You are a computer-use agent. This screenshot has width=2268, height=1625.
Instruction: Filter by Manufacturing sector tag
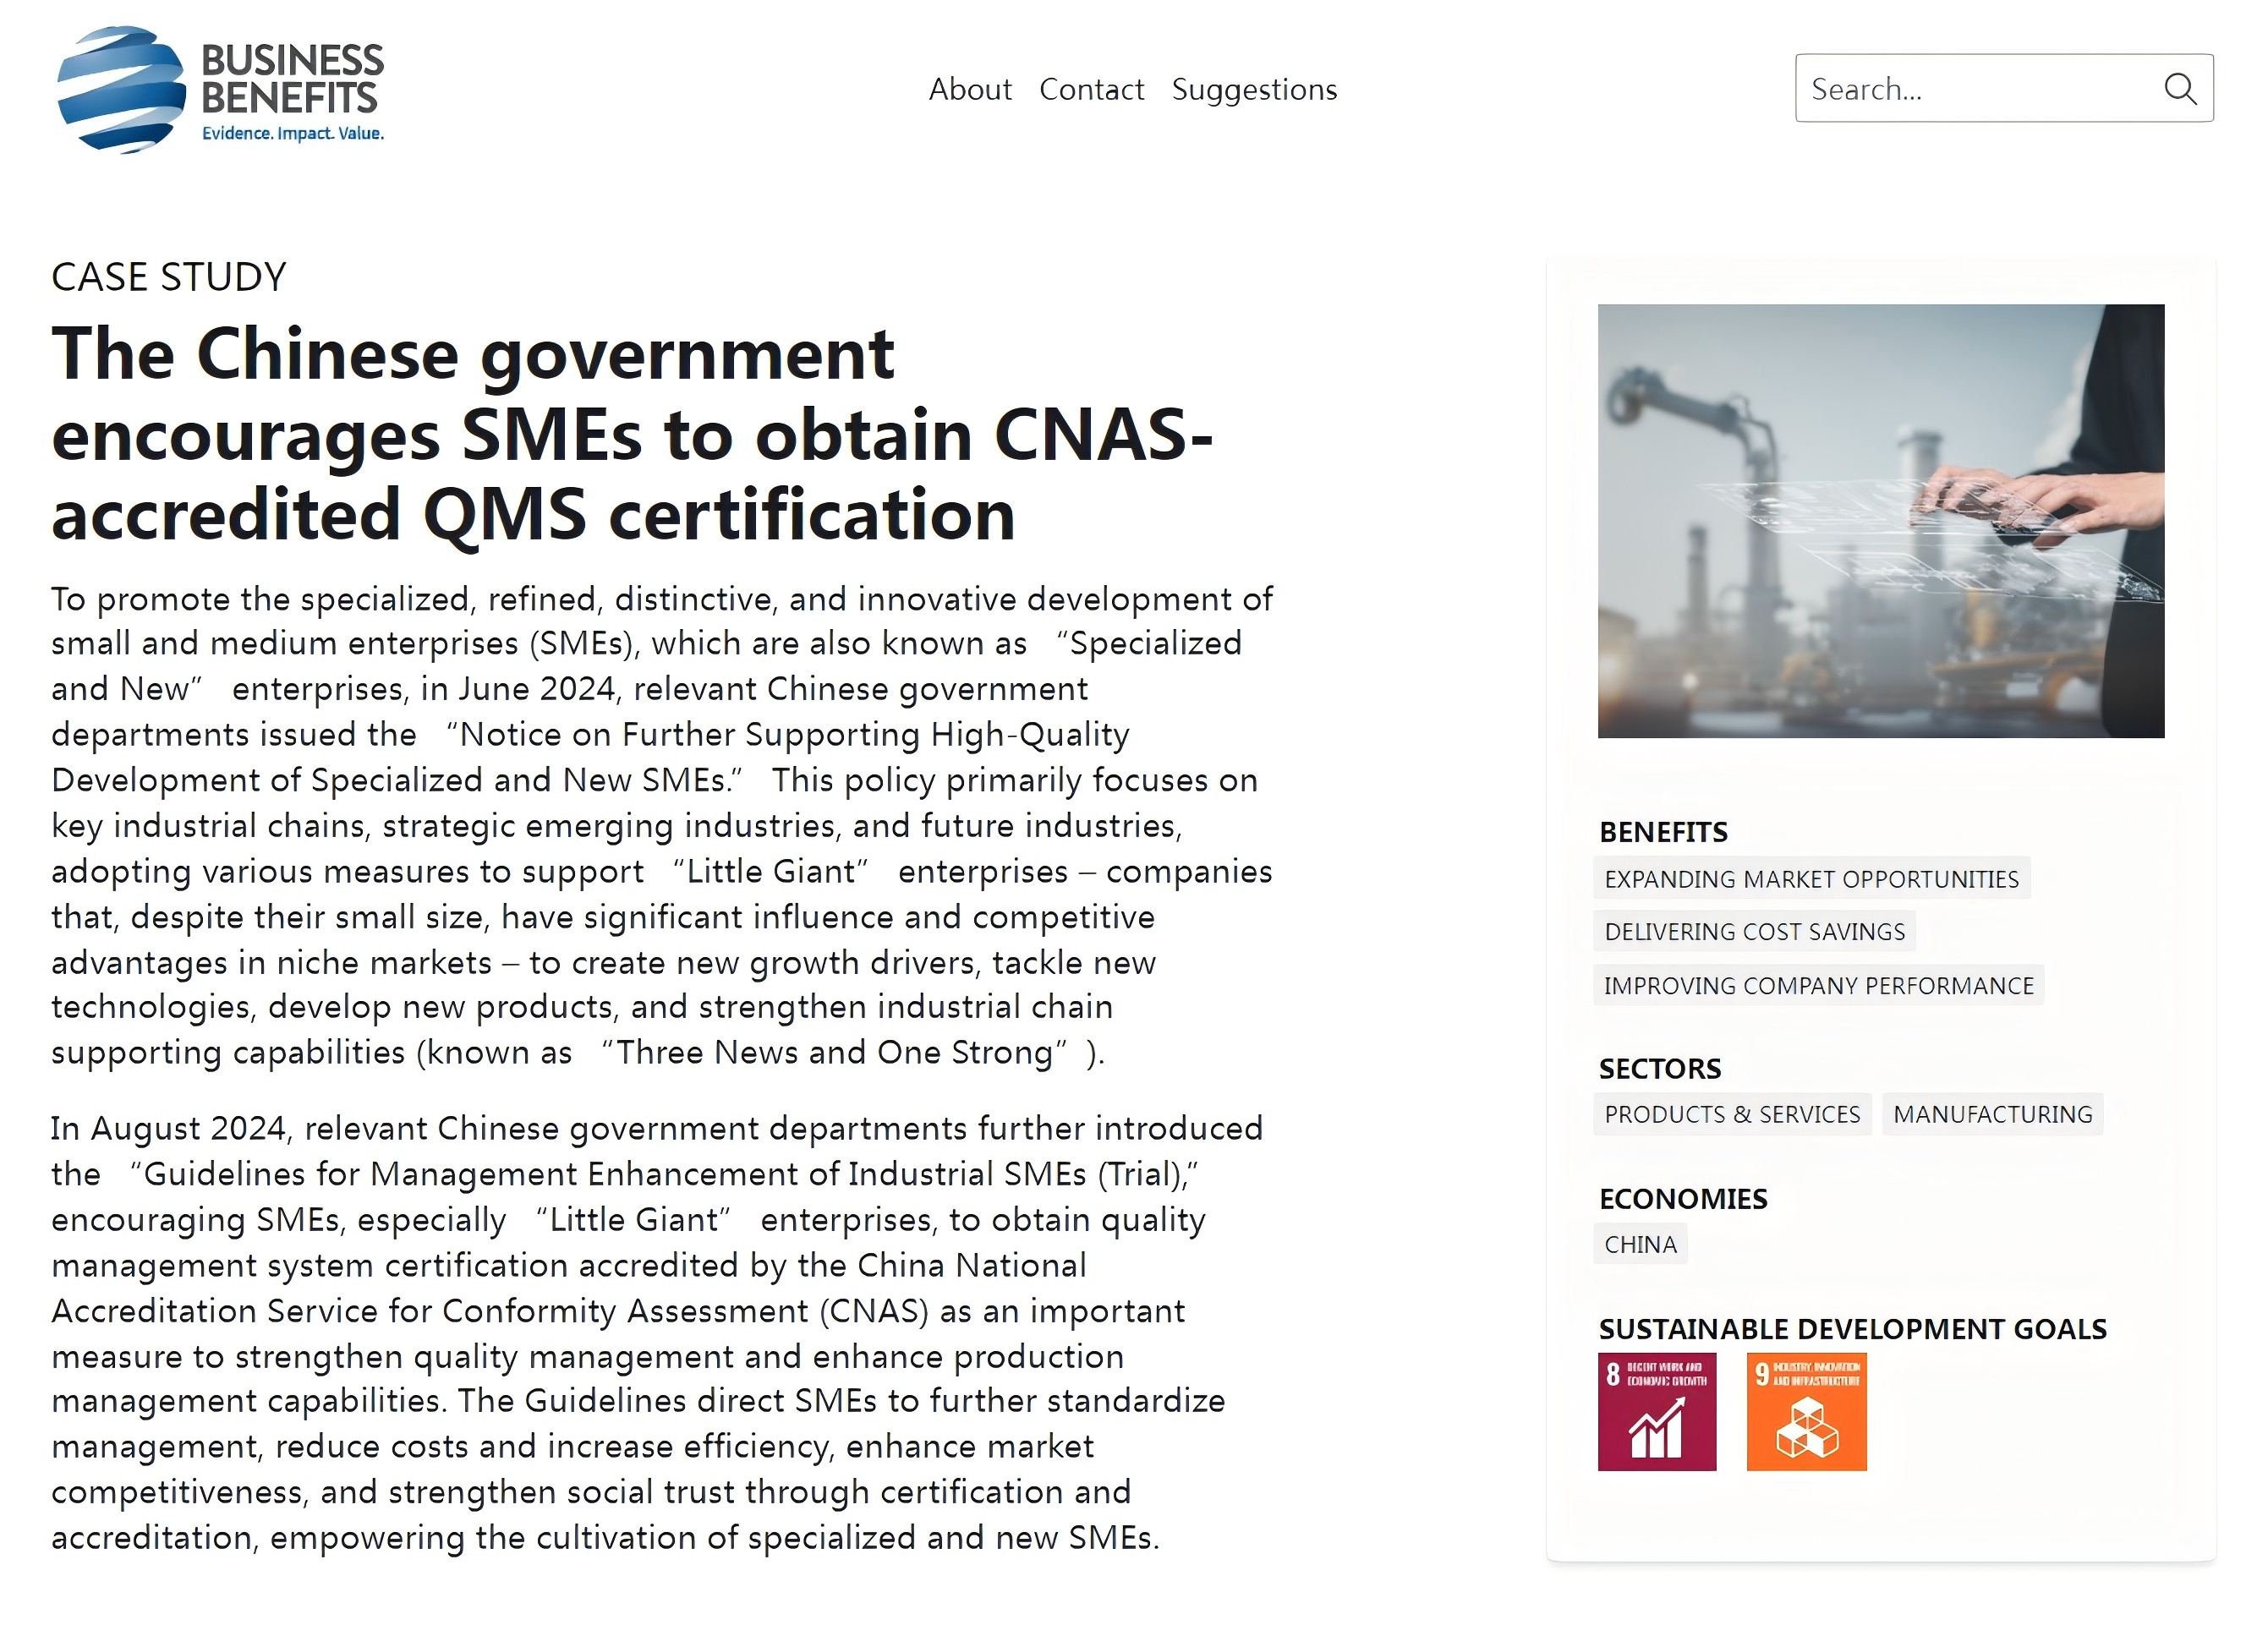[x=1992, y=1114]
